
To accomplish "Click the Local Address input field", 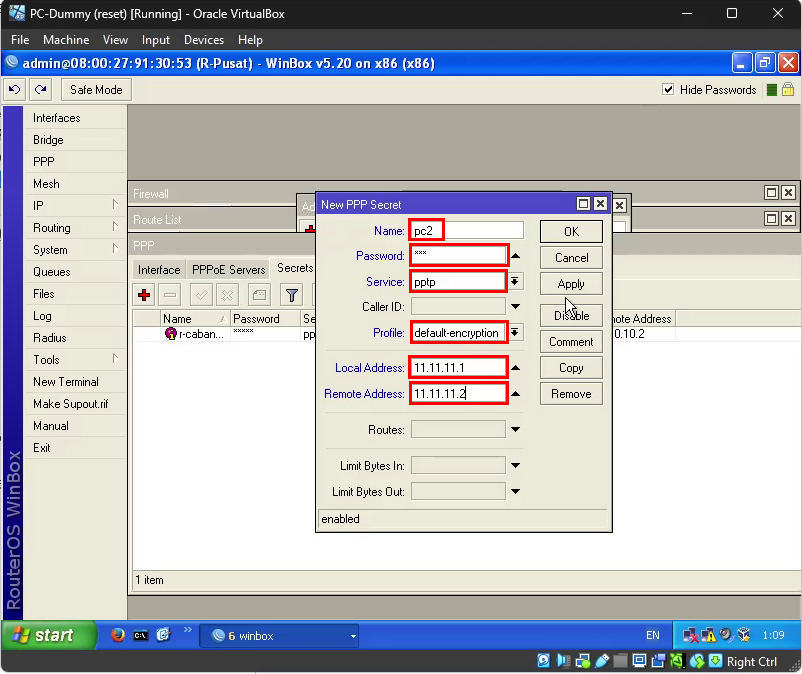I will [x=458, y=368].
